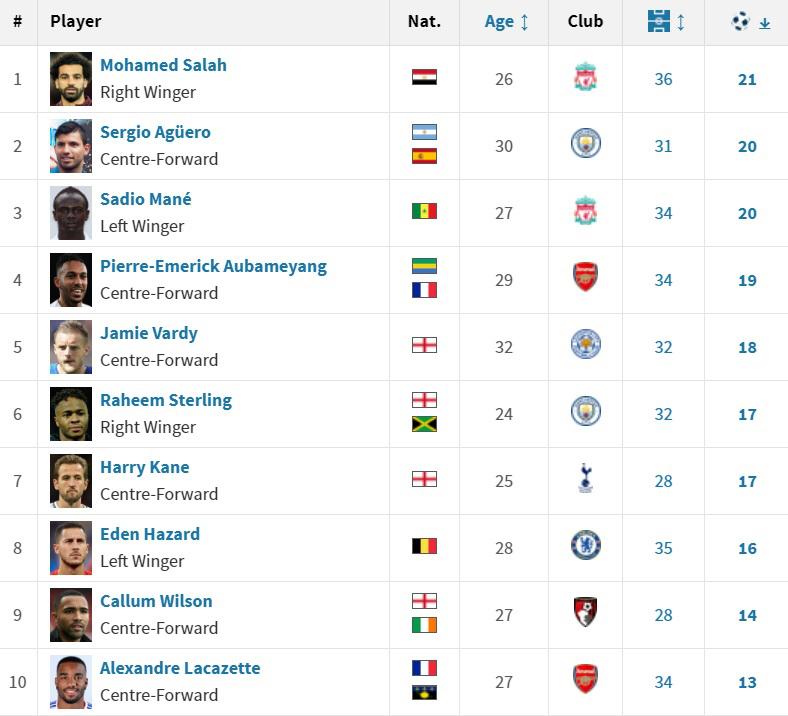Click the Tottenham crest in Harry Kane's row
Image resolution: width=788 pixels, height=716 pixels.
tap(585, 480)
